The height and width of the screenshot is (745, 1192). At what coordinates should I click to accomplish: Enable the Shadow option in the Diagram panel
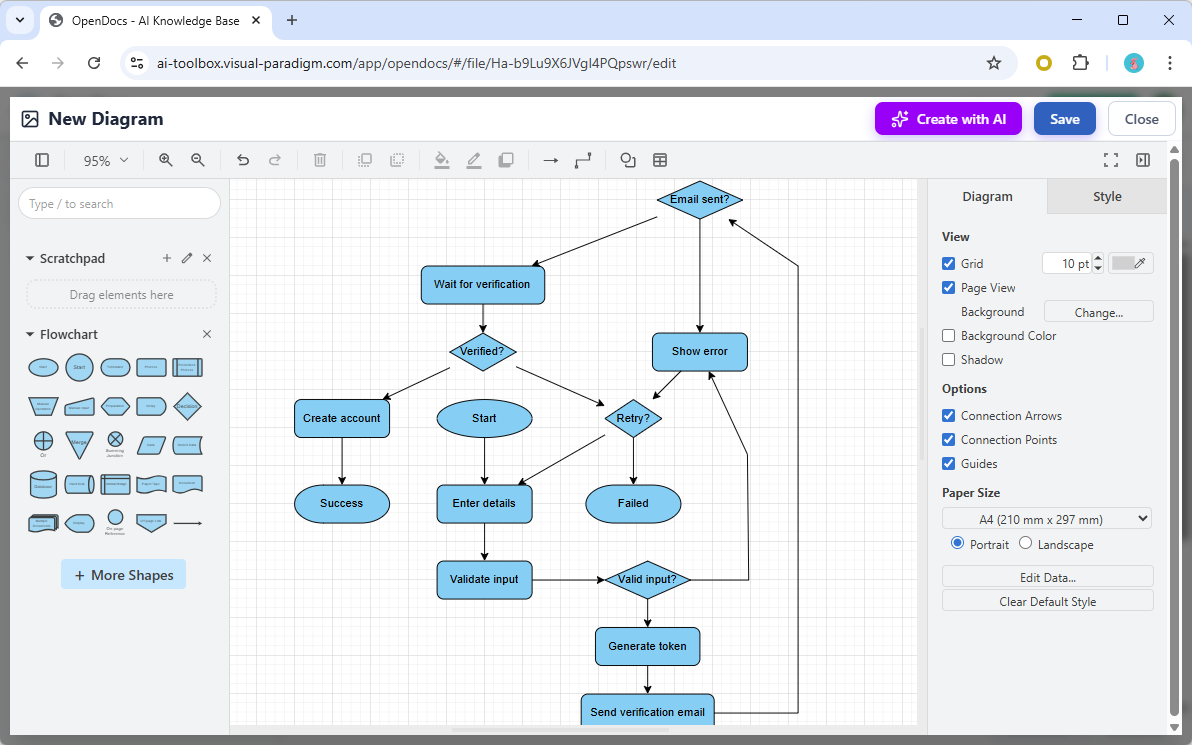948,359
